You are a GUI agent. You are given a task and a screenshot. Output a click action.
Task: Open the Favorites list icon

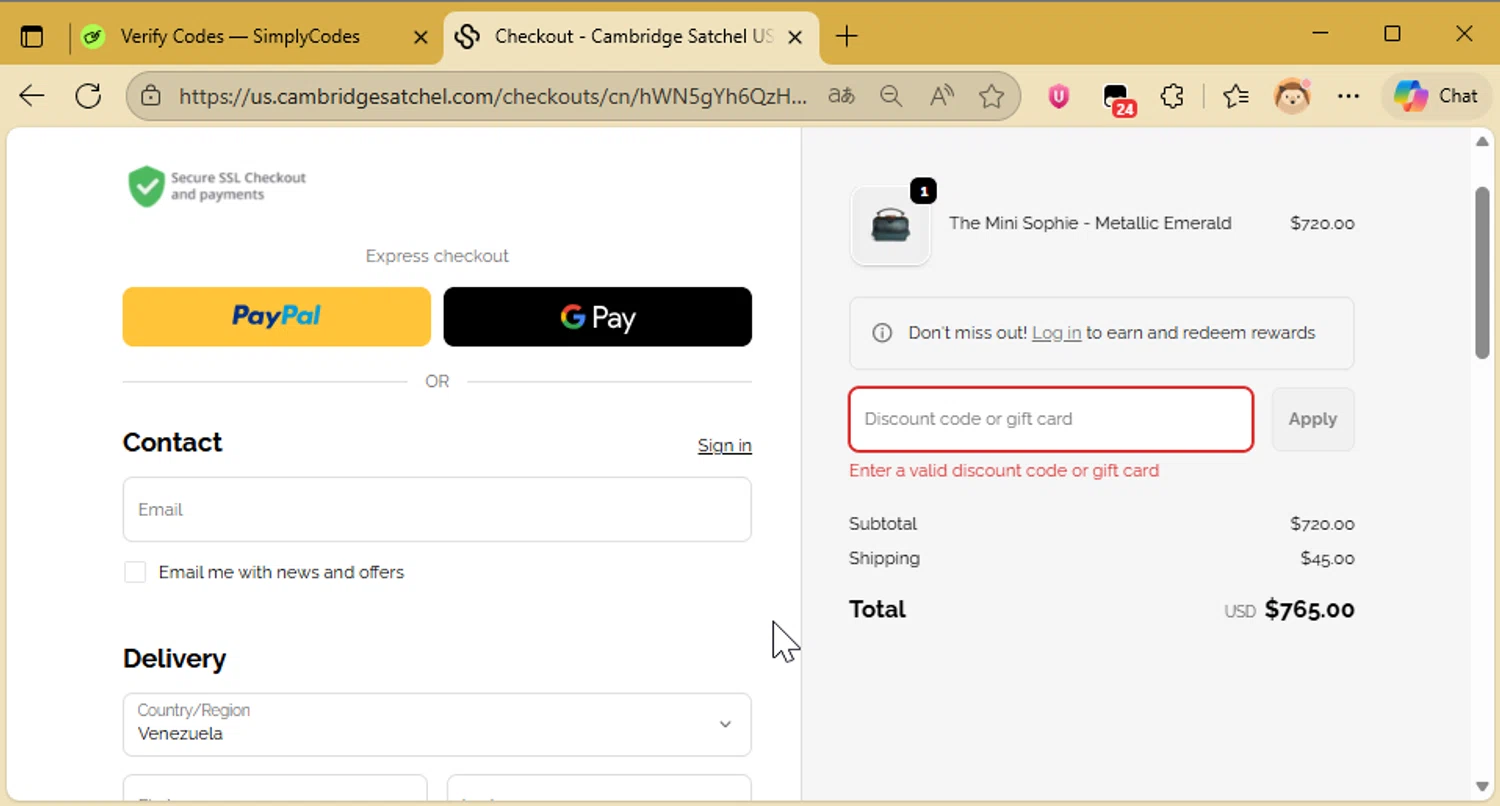1236,96
